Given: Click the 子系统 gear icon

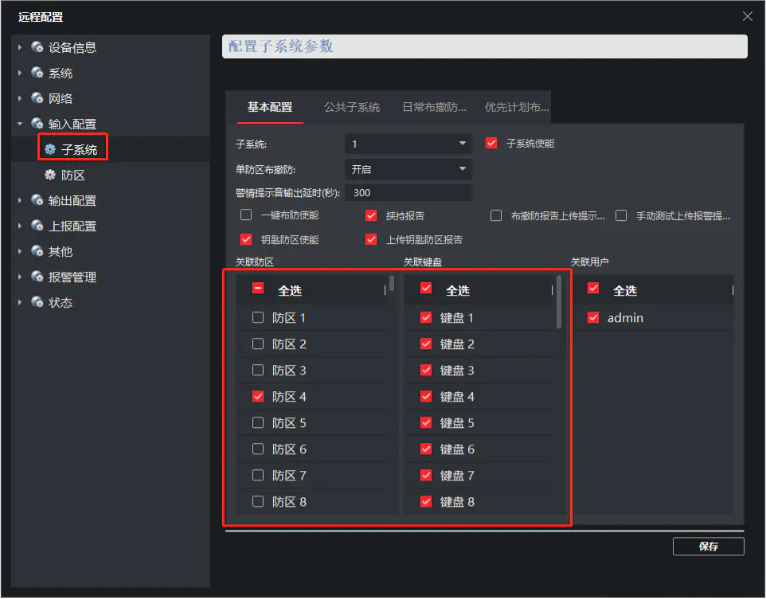Looking at the screenshot, I should pos(49,150).
